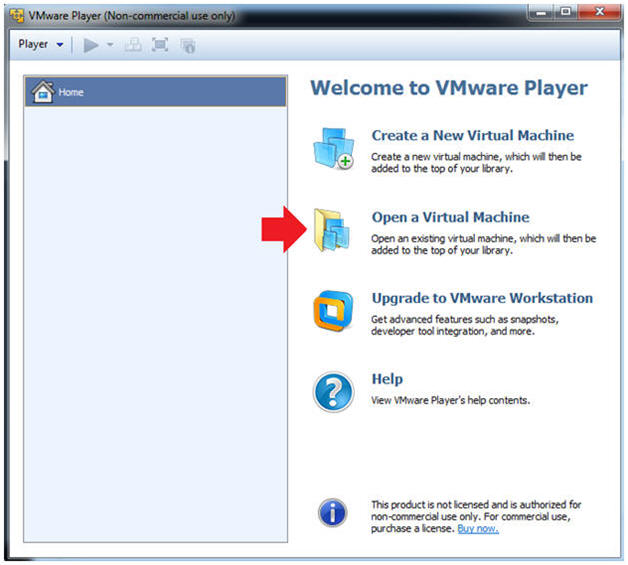628x565 pixels.
Task: Maximize the VMware Player window
Action: [566, 12]
